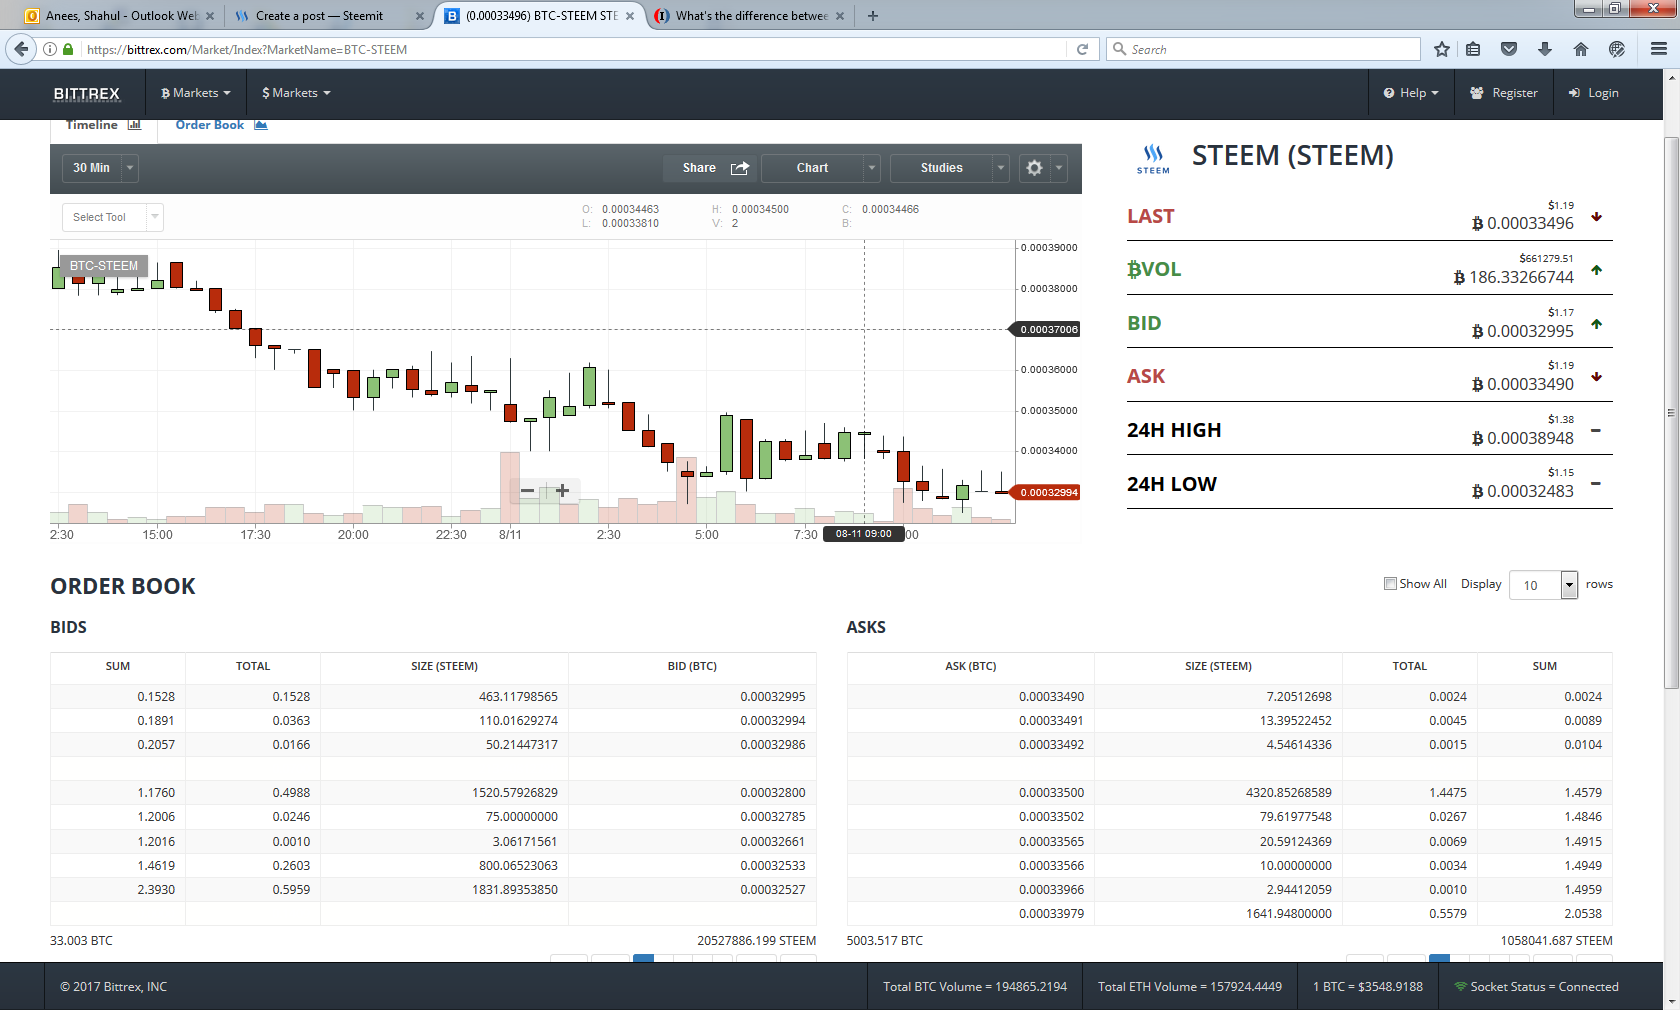Zoom in the chart with plus
The image size is (1680, 1010).
(562, 491)
